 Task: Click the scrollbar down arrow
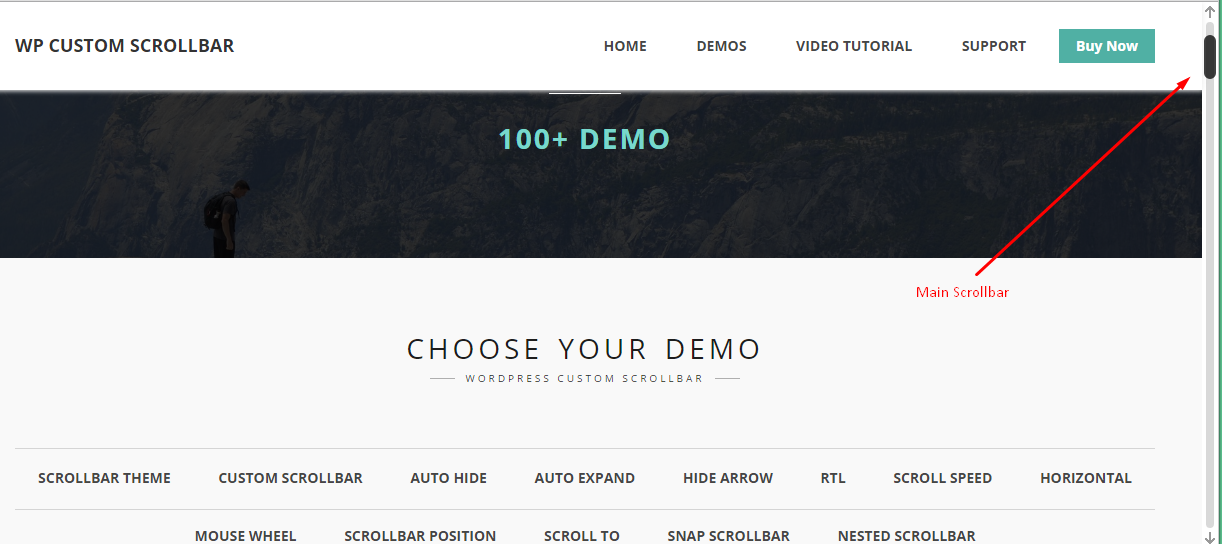[x=1210, y=537]
